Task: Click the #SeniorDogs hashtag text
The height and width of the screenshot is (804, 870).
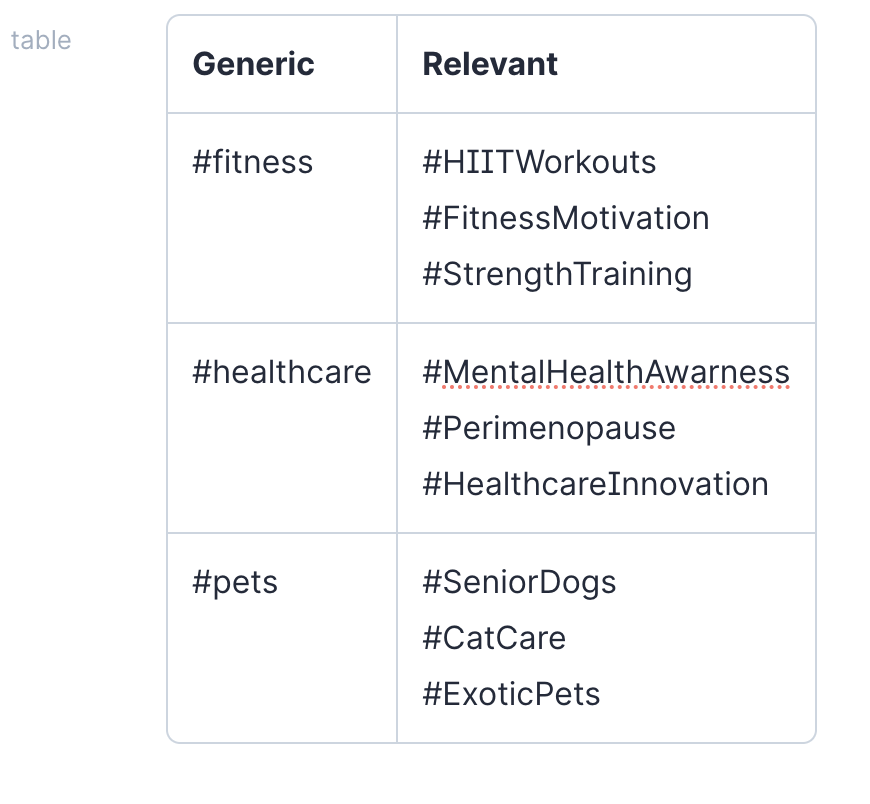Action: [x=519, y=582]
